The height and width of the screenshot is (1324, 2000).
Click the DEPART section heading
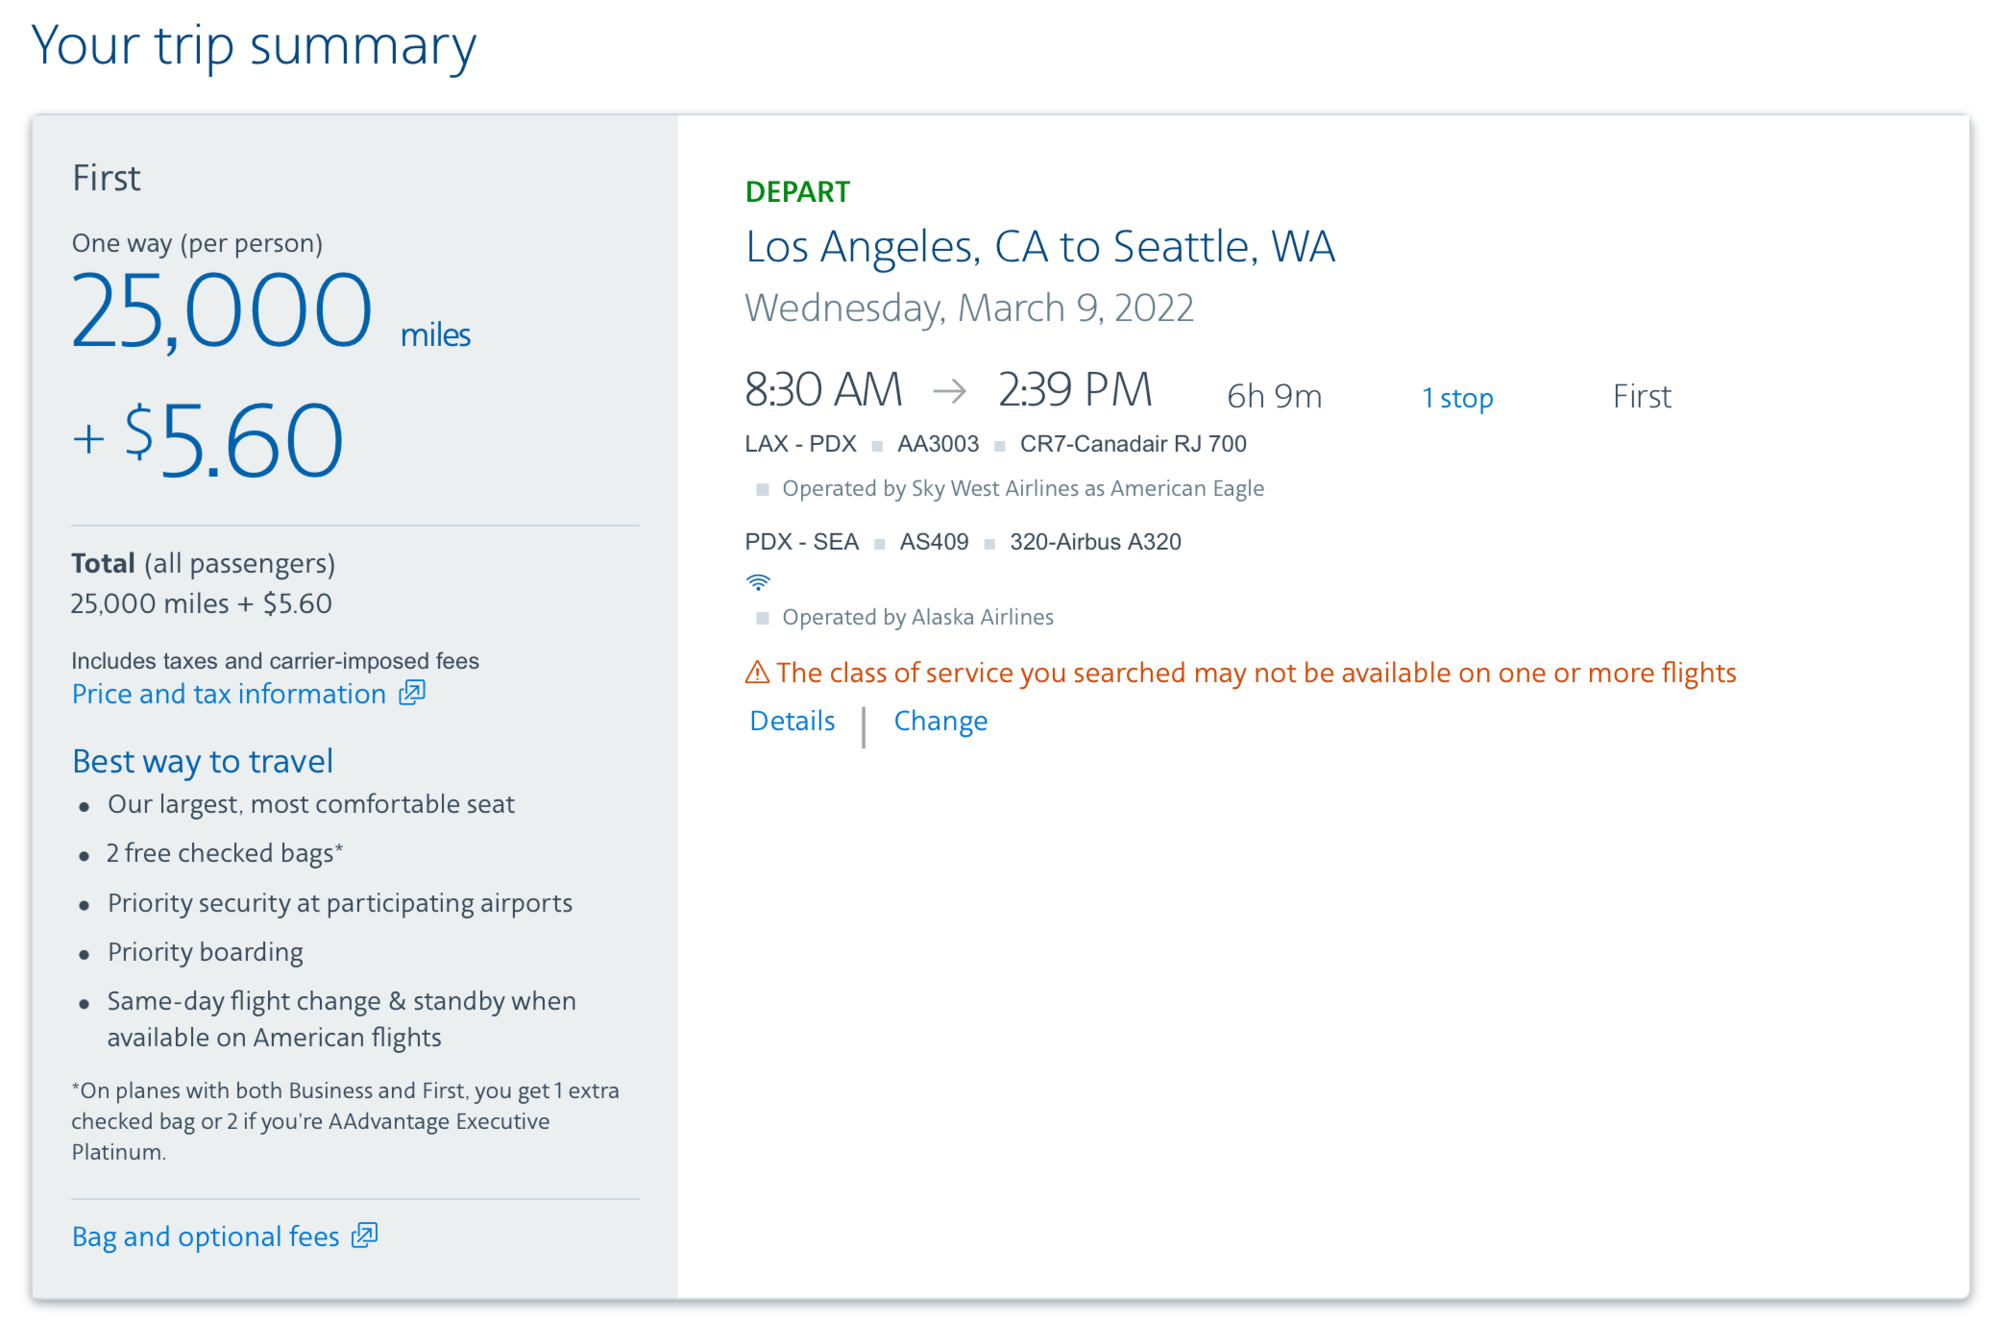click(797, 191)
